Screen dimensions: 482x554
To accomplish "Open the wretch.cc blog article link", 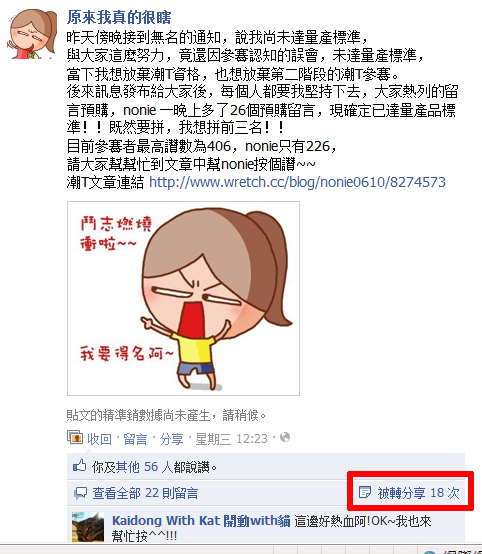I will point(297,182).
